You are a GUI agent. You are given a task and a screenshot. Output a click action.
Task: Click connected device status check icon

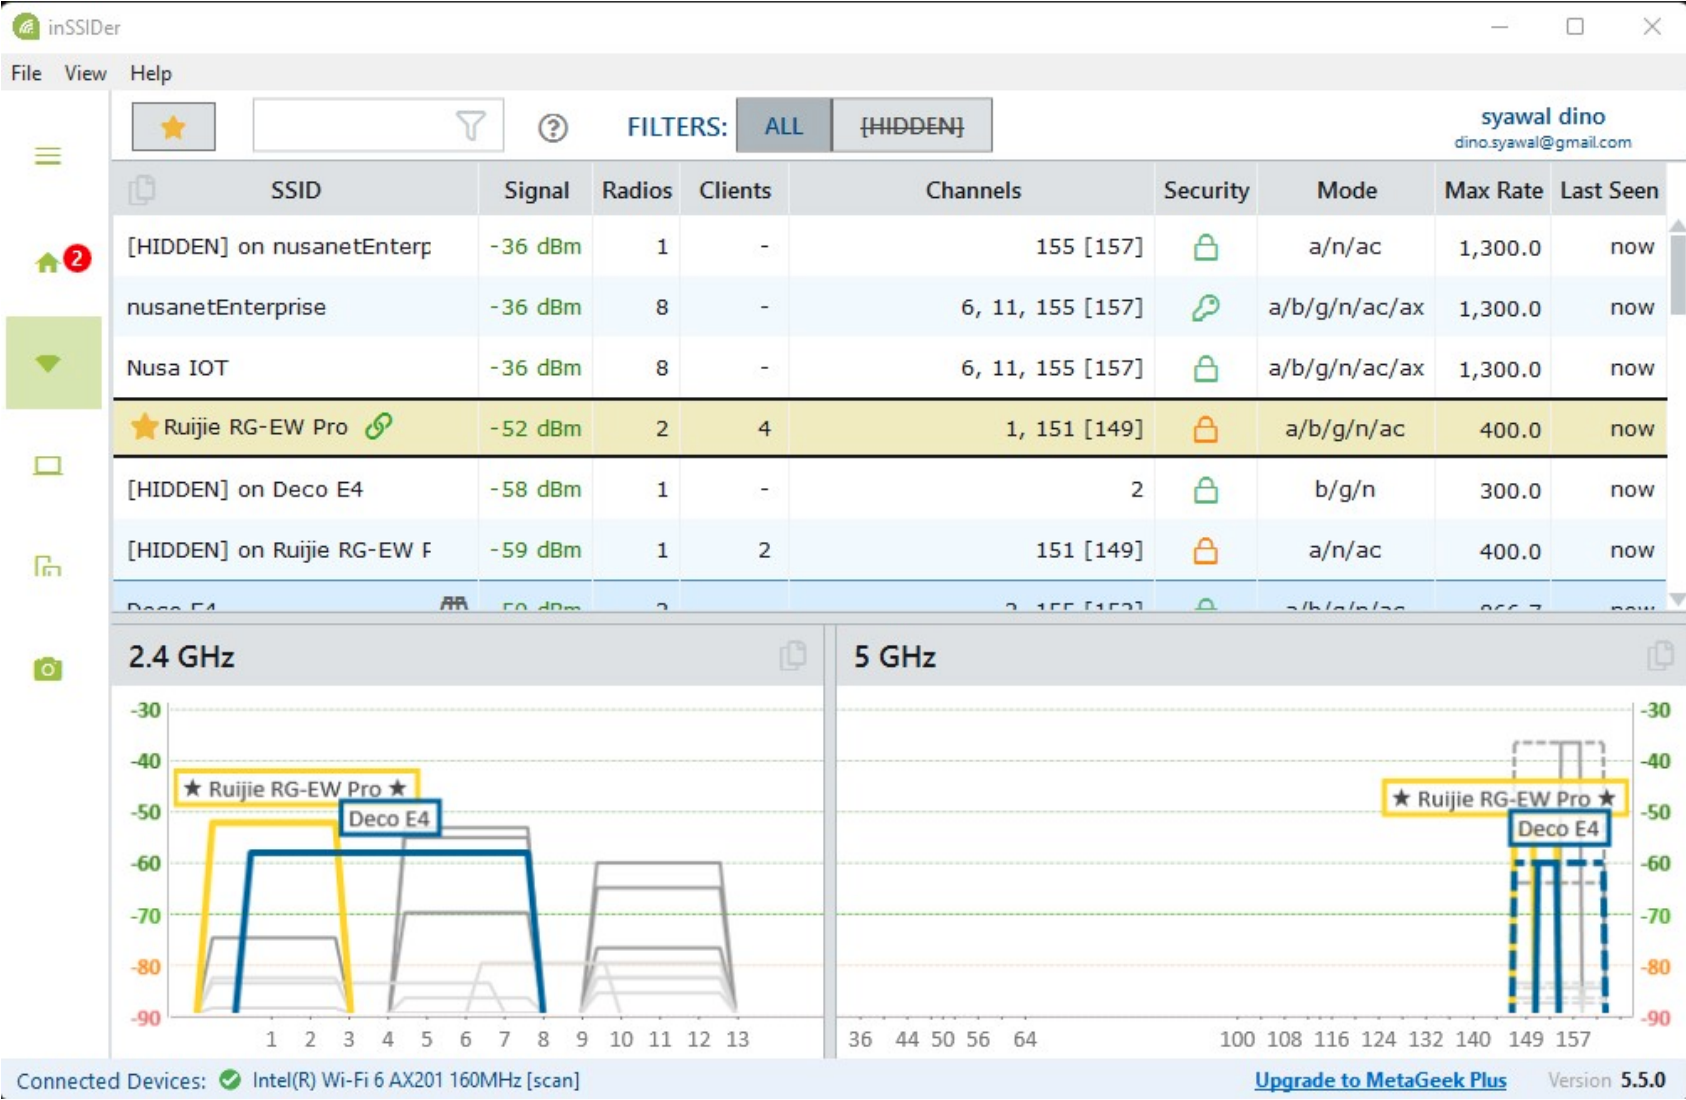point(230,1080)
